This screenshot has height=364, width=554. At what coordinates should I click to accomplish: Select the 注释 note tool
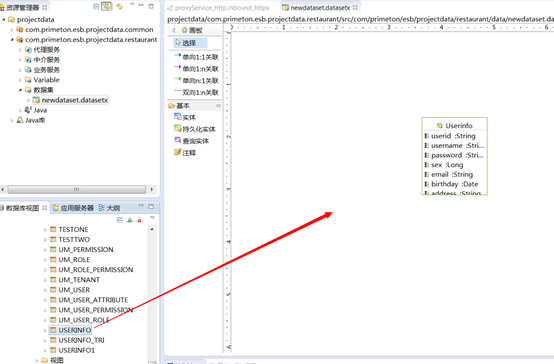pyautogui.click(x=185, y=153)
